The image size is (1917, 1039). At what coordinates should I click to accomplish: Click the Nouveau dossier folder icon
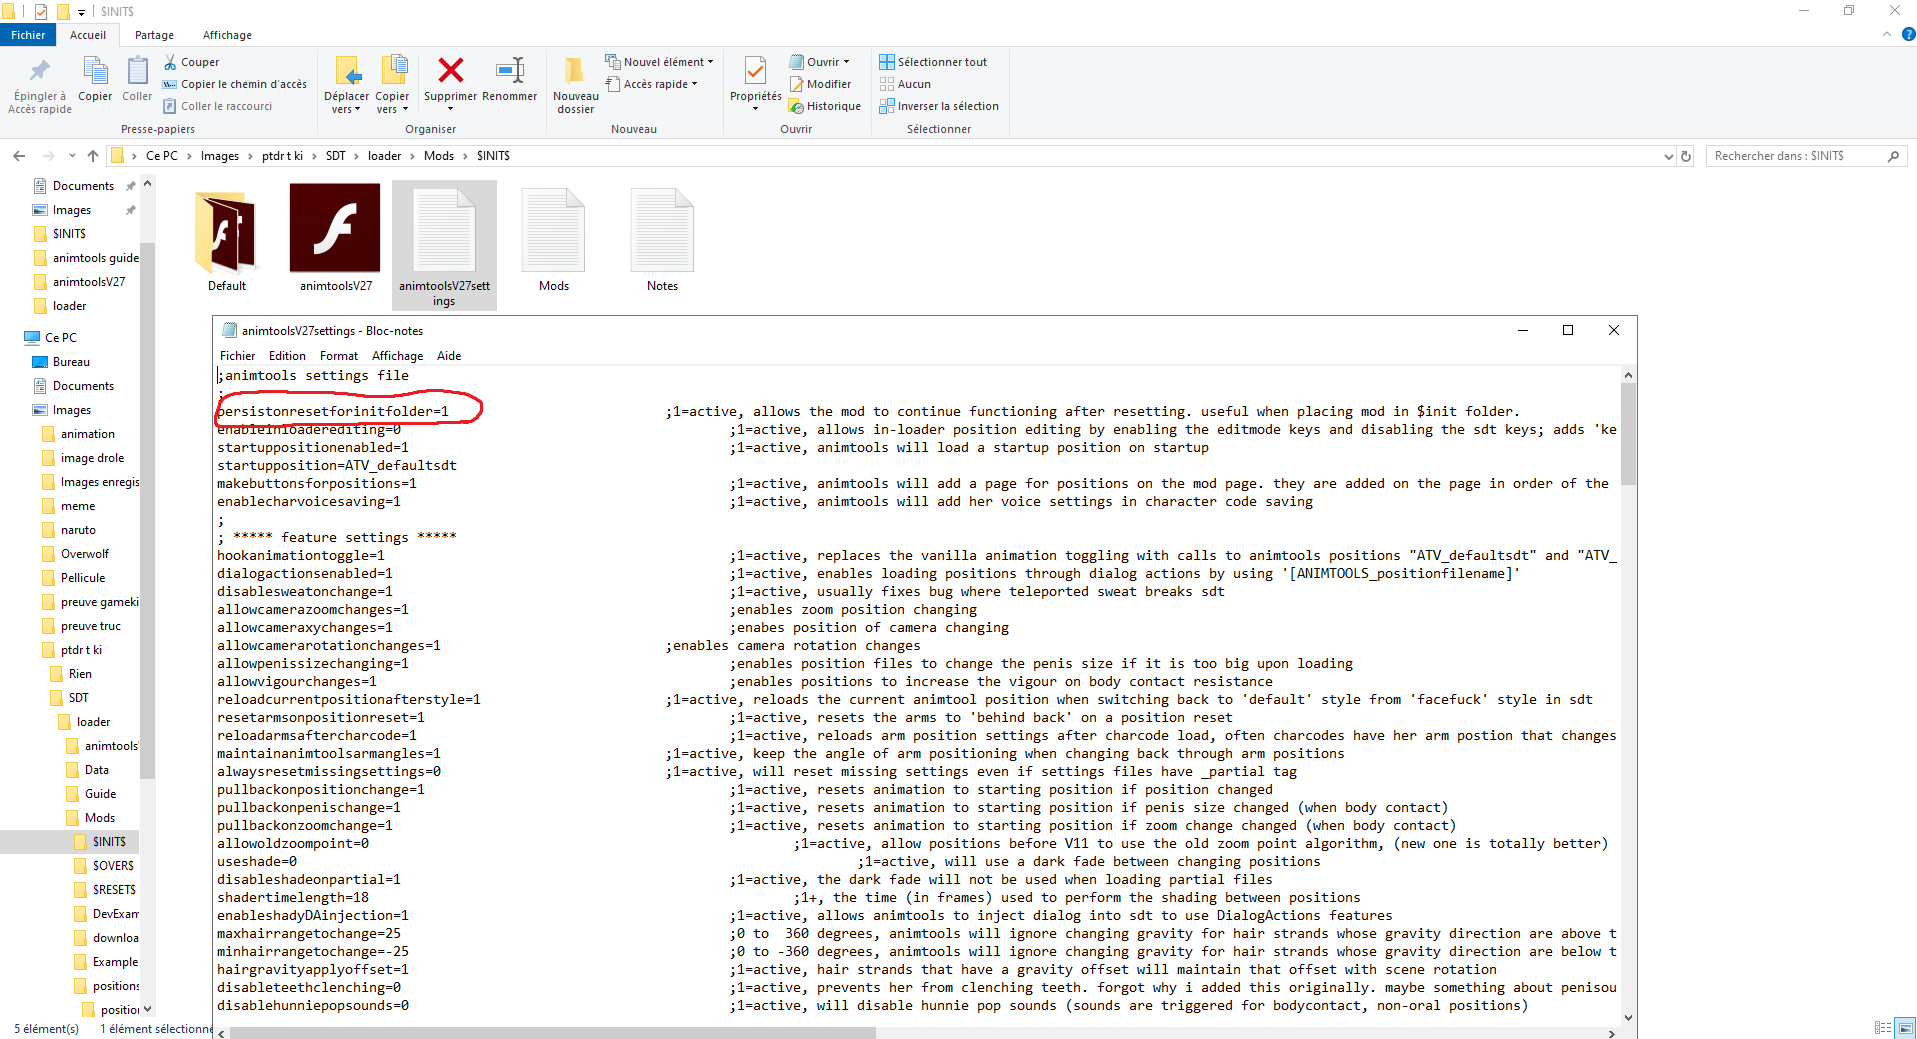[575, 71]
